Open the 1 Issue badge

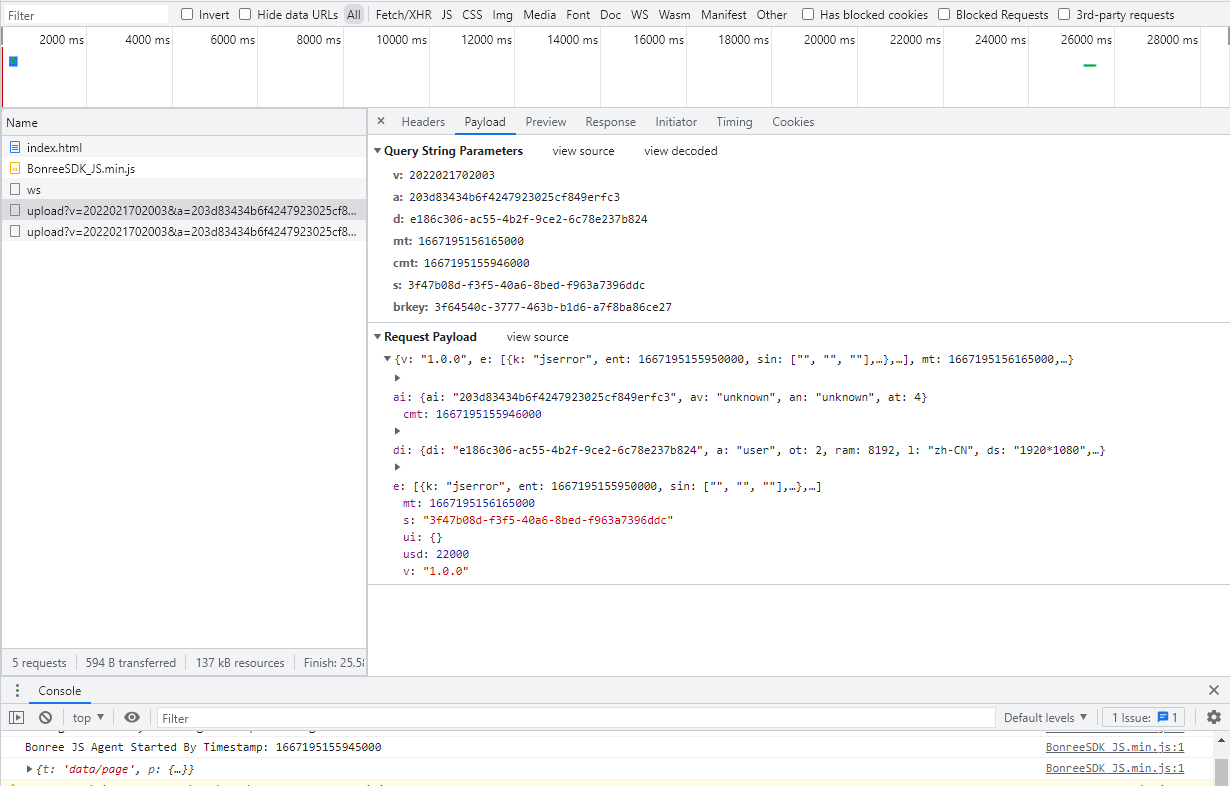coord(1143,717)
